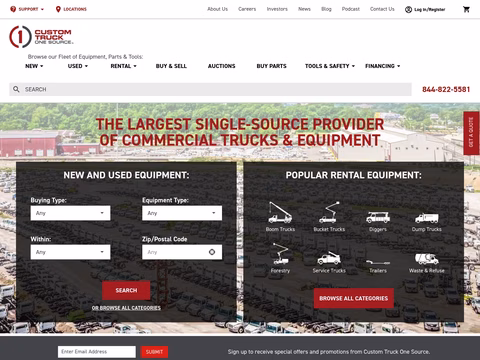The width and height of the screenshot is (480, 360).
Task: Open the Equipment Type dropdown
Action: point(182,213)
